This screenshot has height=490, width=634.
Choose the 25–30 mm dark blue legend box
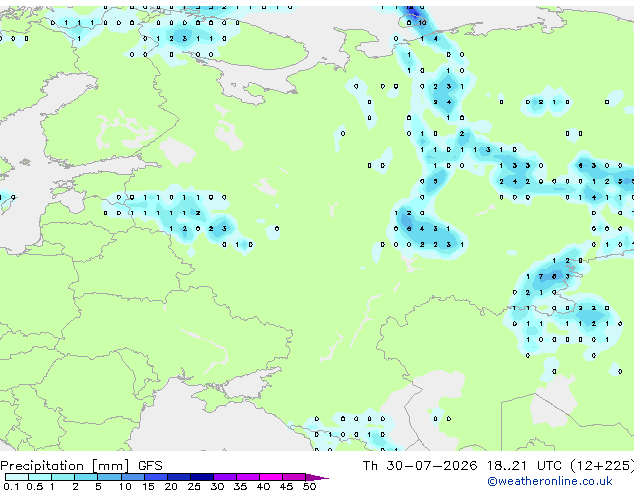[201, 477]
